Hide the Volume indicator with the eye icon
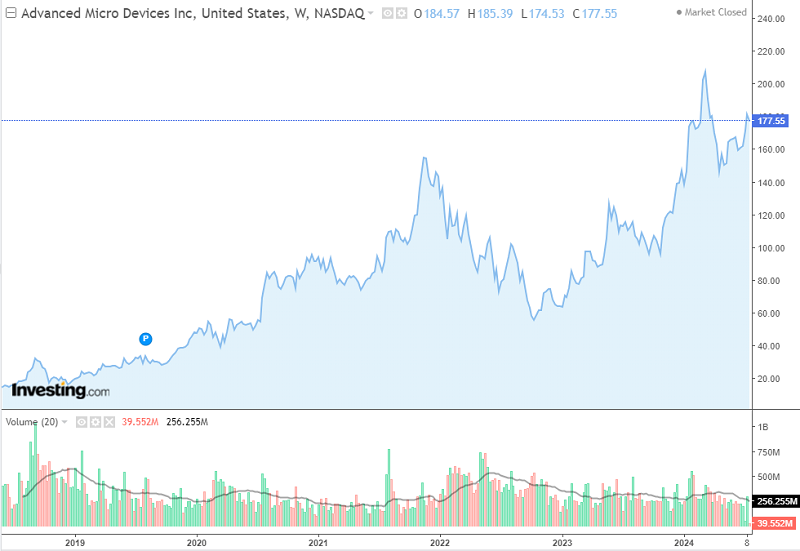800x551 pixels. (79, 422)
